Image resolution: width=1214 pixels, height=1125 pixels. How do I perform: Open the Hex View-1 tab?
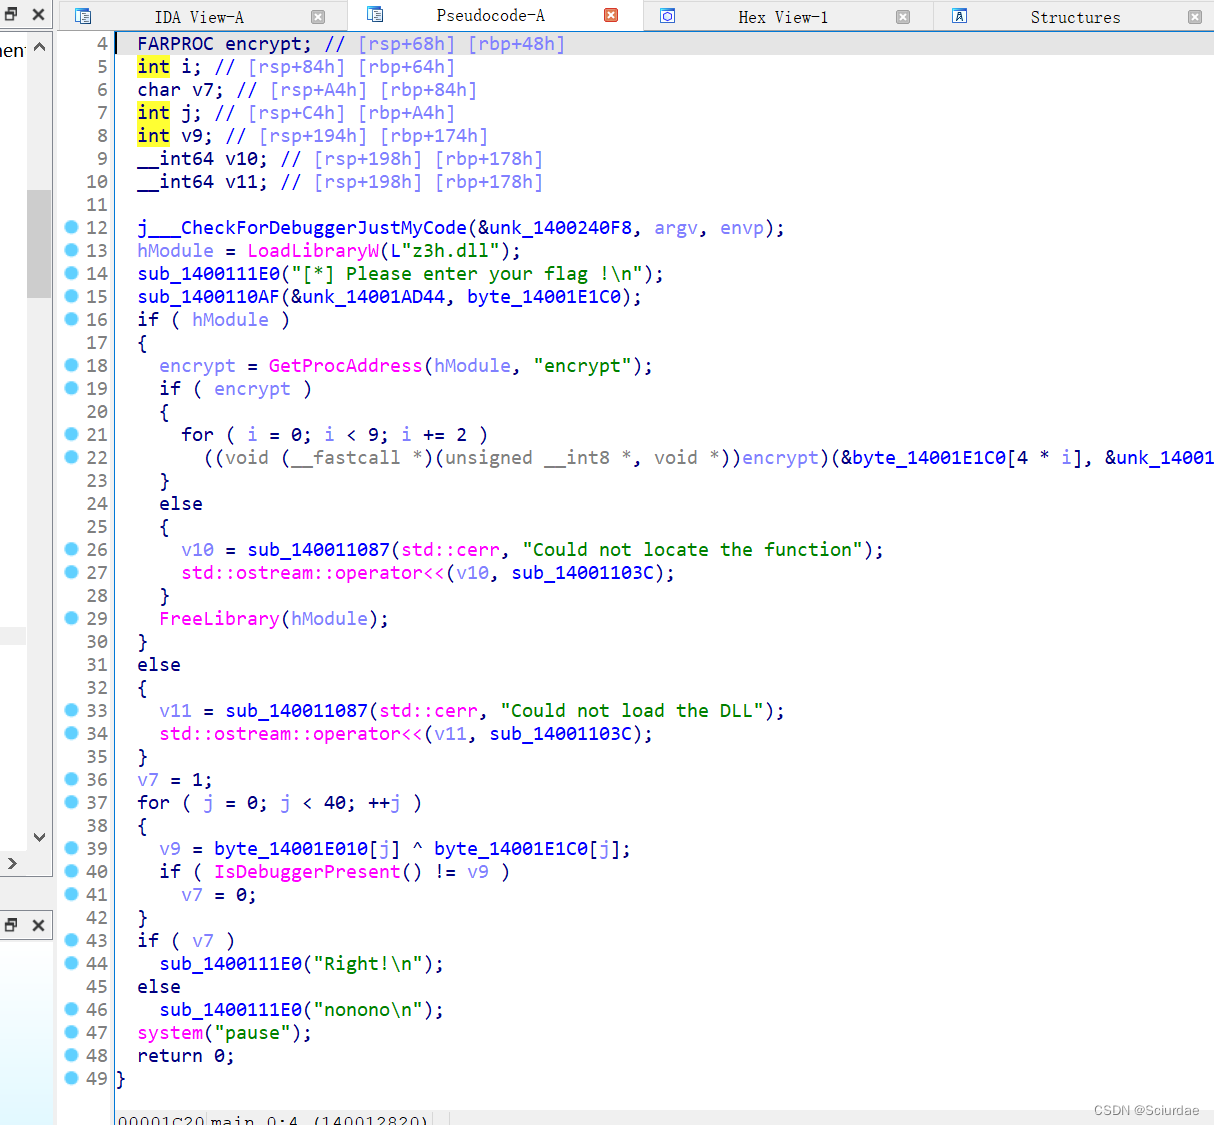tap(783, 17)
